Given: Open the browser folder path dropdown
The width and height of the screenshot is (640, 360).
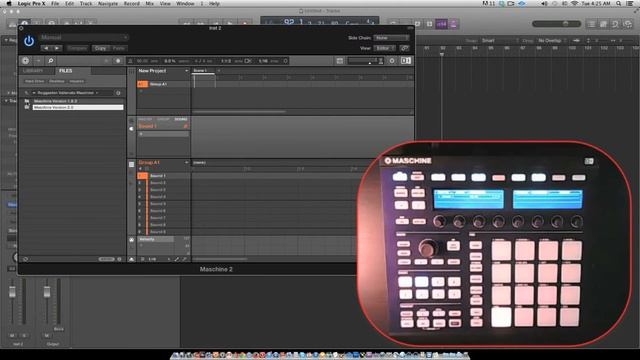Looking at the screenshot, I should pos(67,93).
